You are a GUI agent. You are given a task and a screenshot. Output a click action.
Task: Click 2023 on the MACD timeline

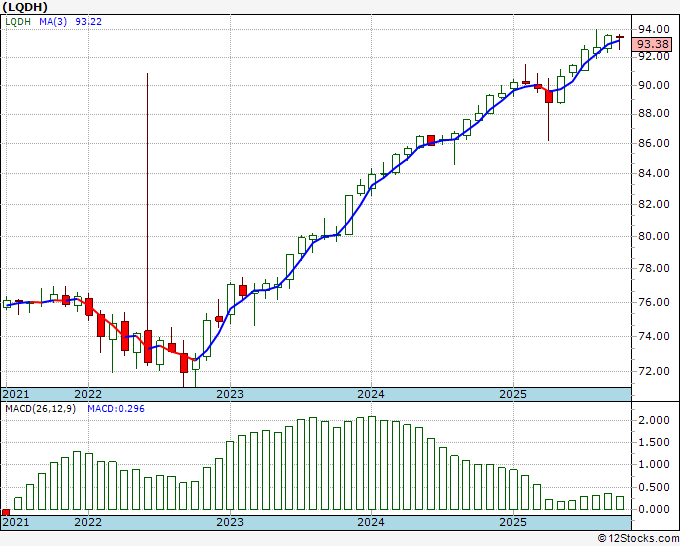[230, 522]
